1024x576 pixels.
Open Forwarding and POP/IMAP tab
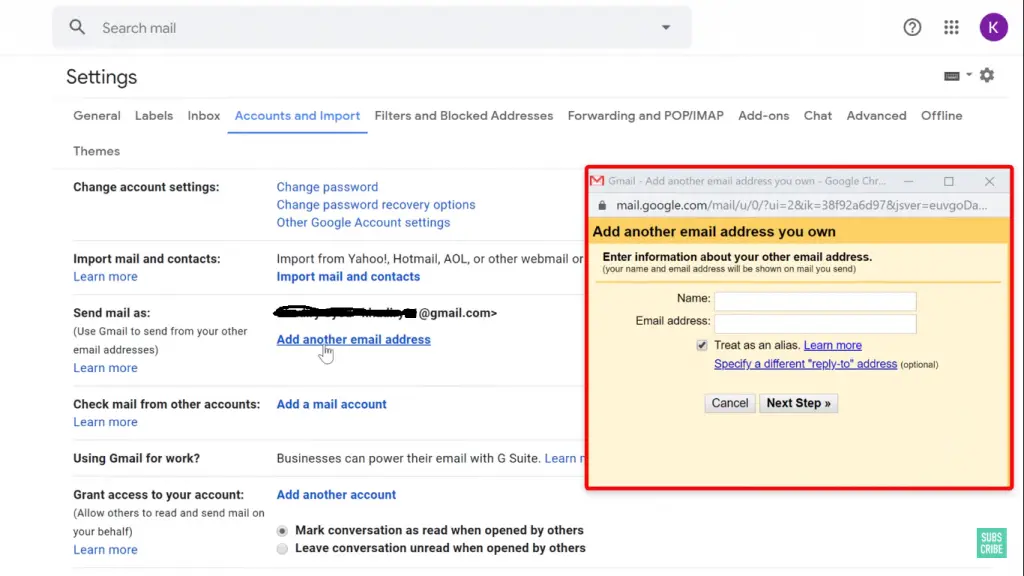tap(645, 116)
